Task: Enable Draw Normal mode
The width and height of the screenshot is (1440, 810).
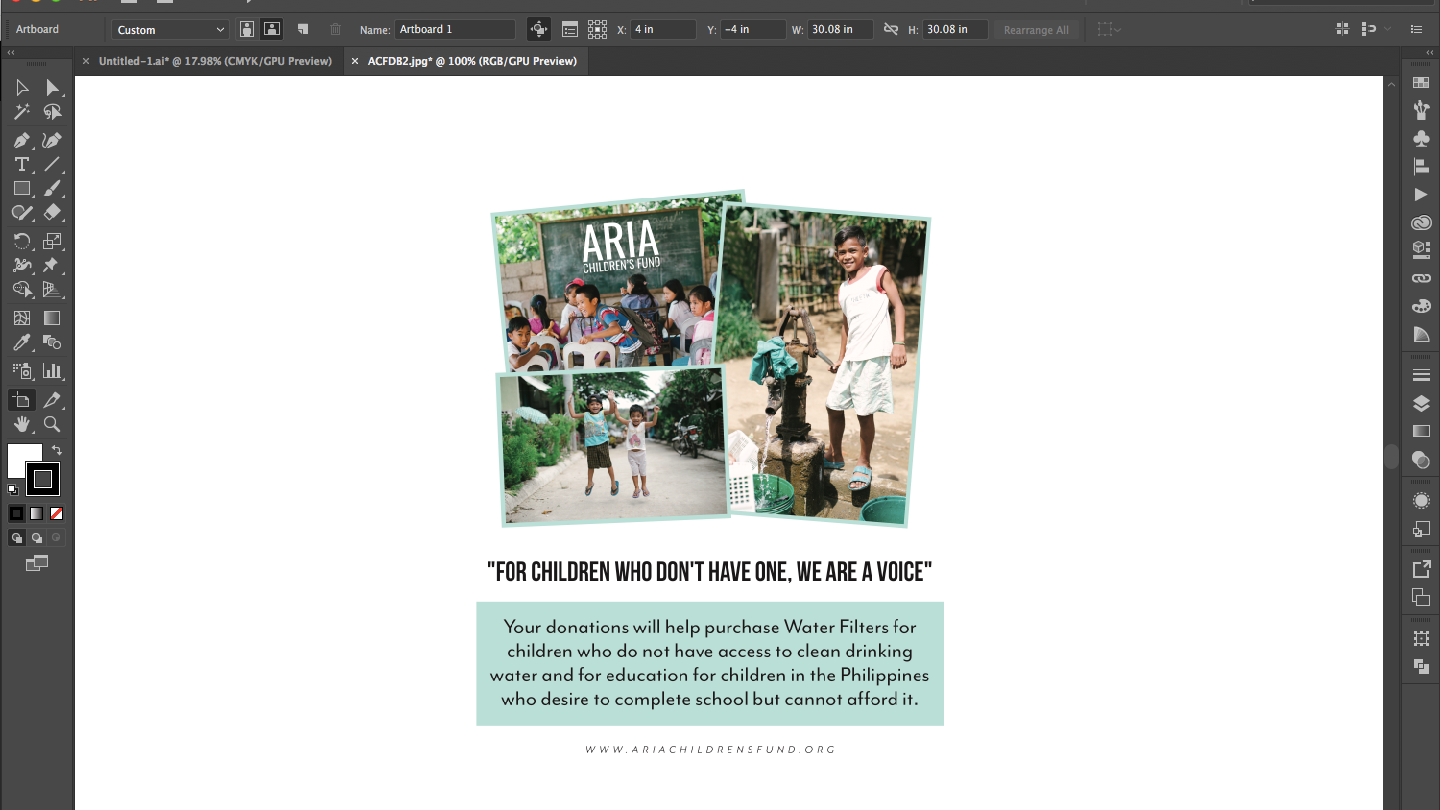Action: tap(16, 538)
